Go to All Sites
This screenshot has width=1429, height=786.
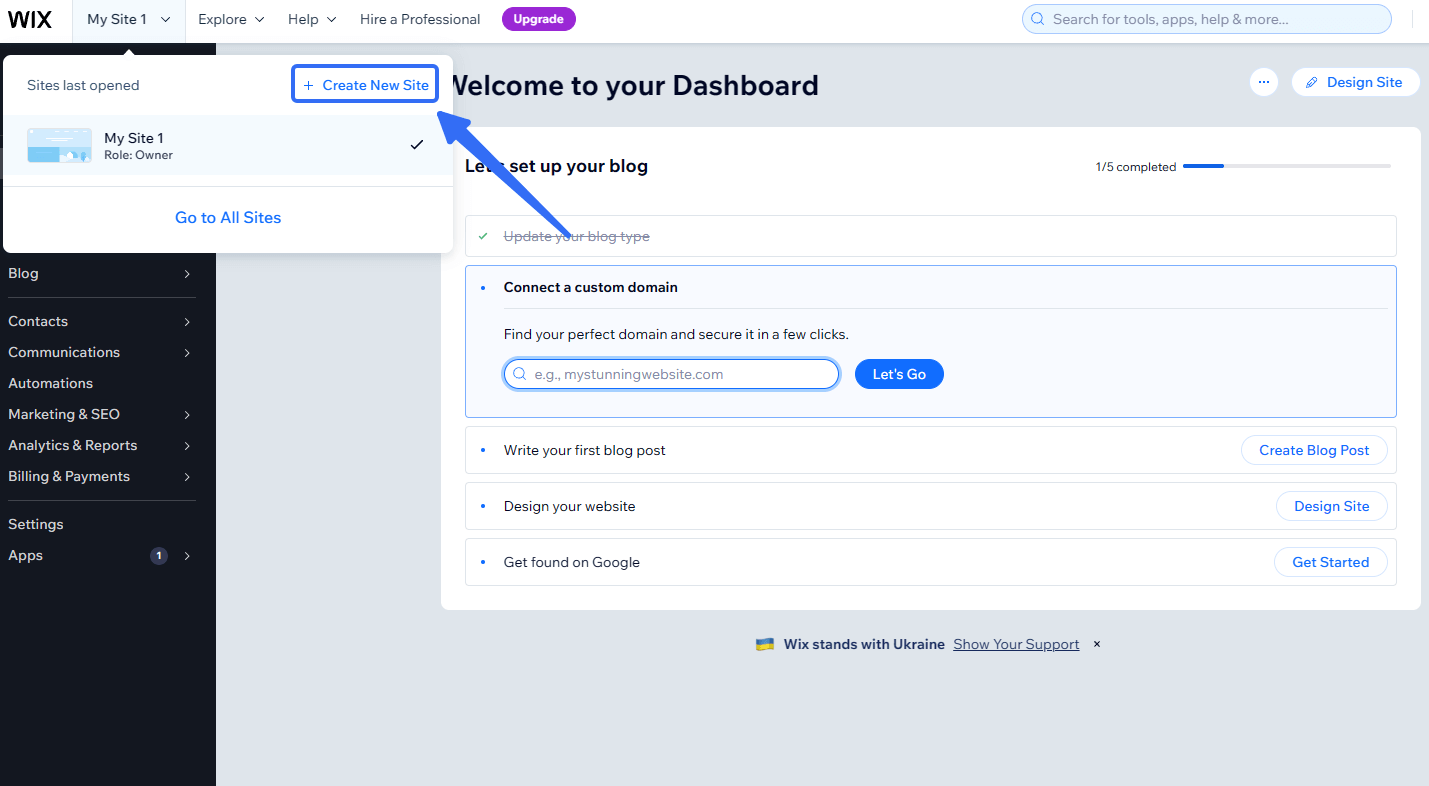coord(228,218)
